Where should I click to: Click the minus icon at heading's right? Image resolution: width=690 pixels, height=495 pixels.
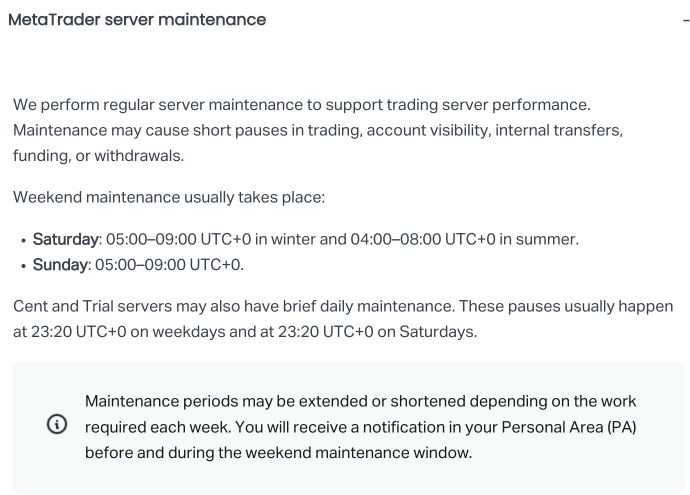coord(686,20)
